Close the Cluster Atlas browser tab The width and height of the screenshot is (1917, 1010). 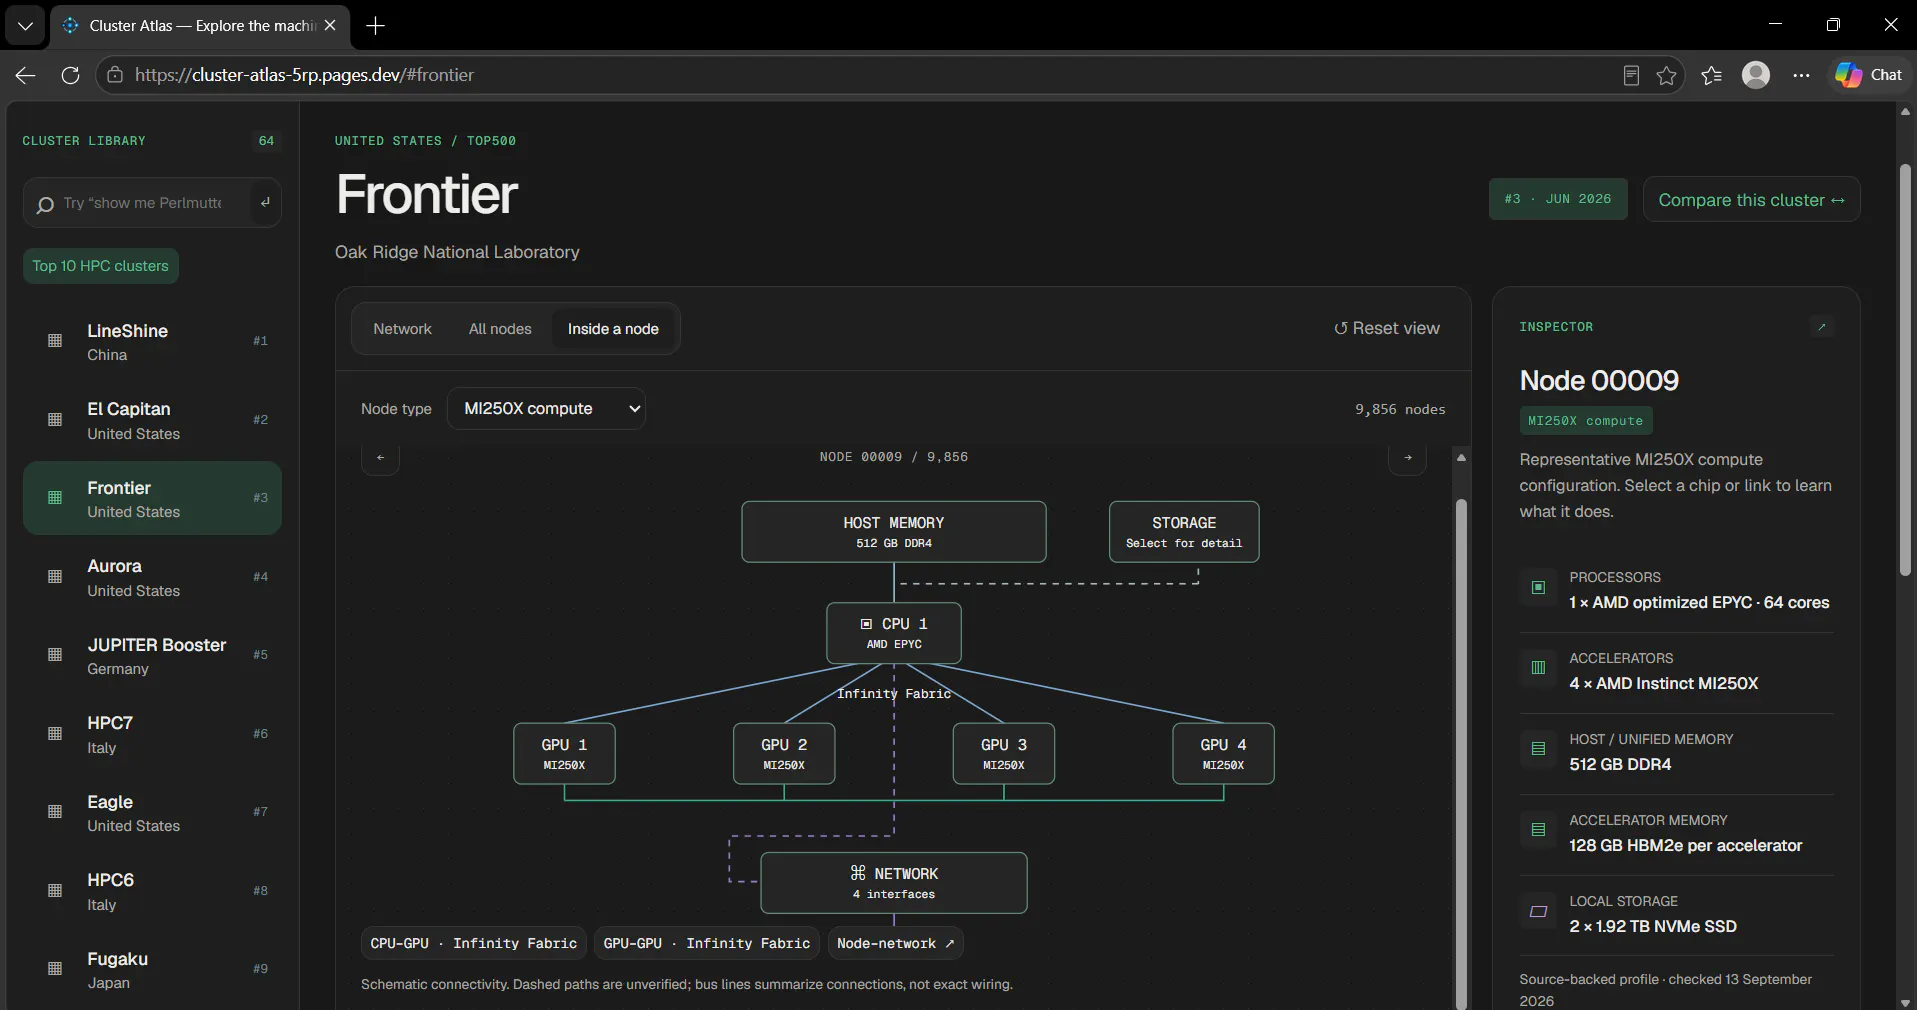point(330,26)
